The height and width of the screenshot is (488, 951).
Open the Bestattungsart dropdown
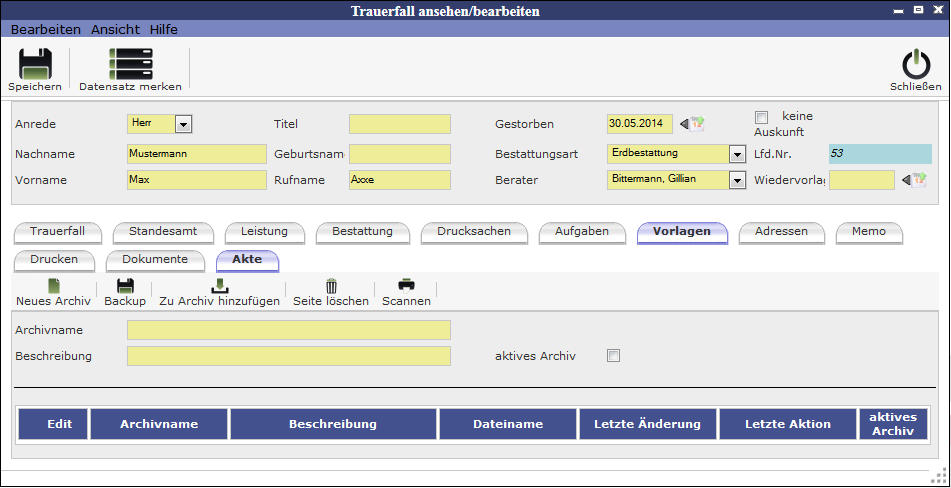tap(737, 155)
